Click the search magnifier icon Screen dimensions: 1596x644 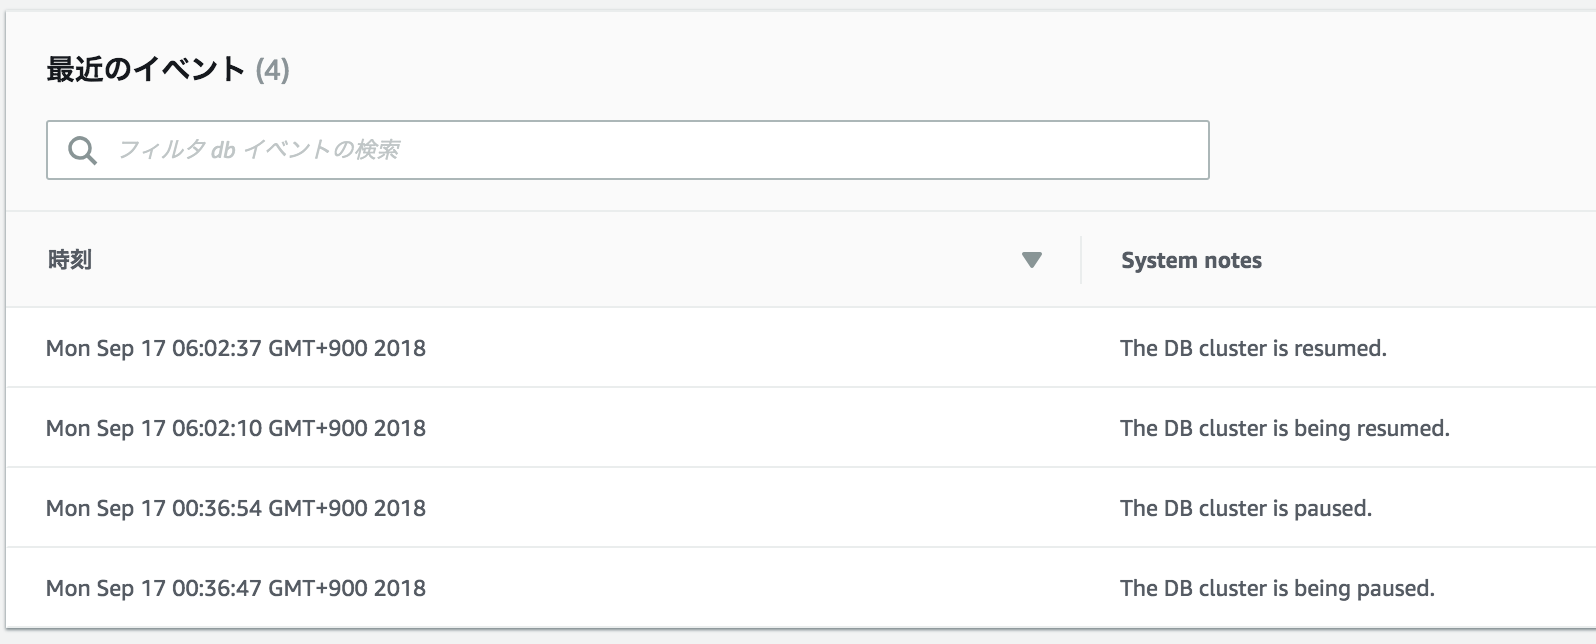[x=82, y=150]
